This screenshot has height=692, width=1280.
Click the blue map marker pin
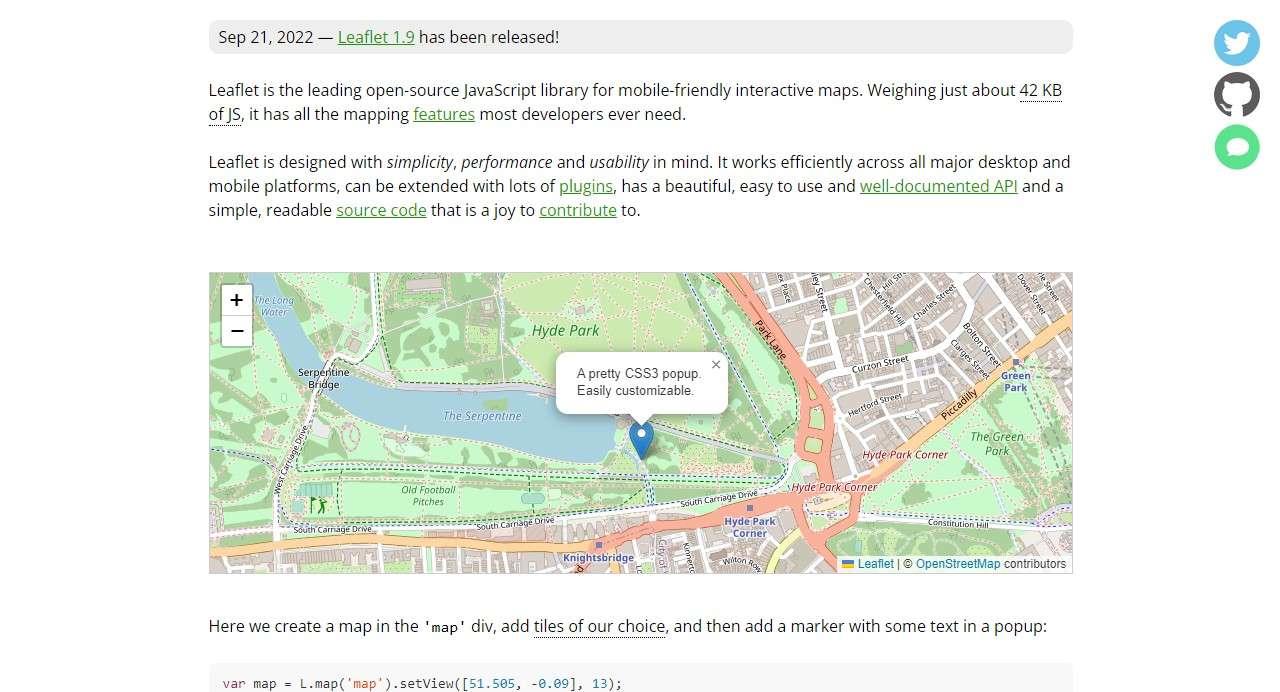(x=641, y=439)
